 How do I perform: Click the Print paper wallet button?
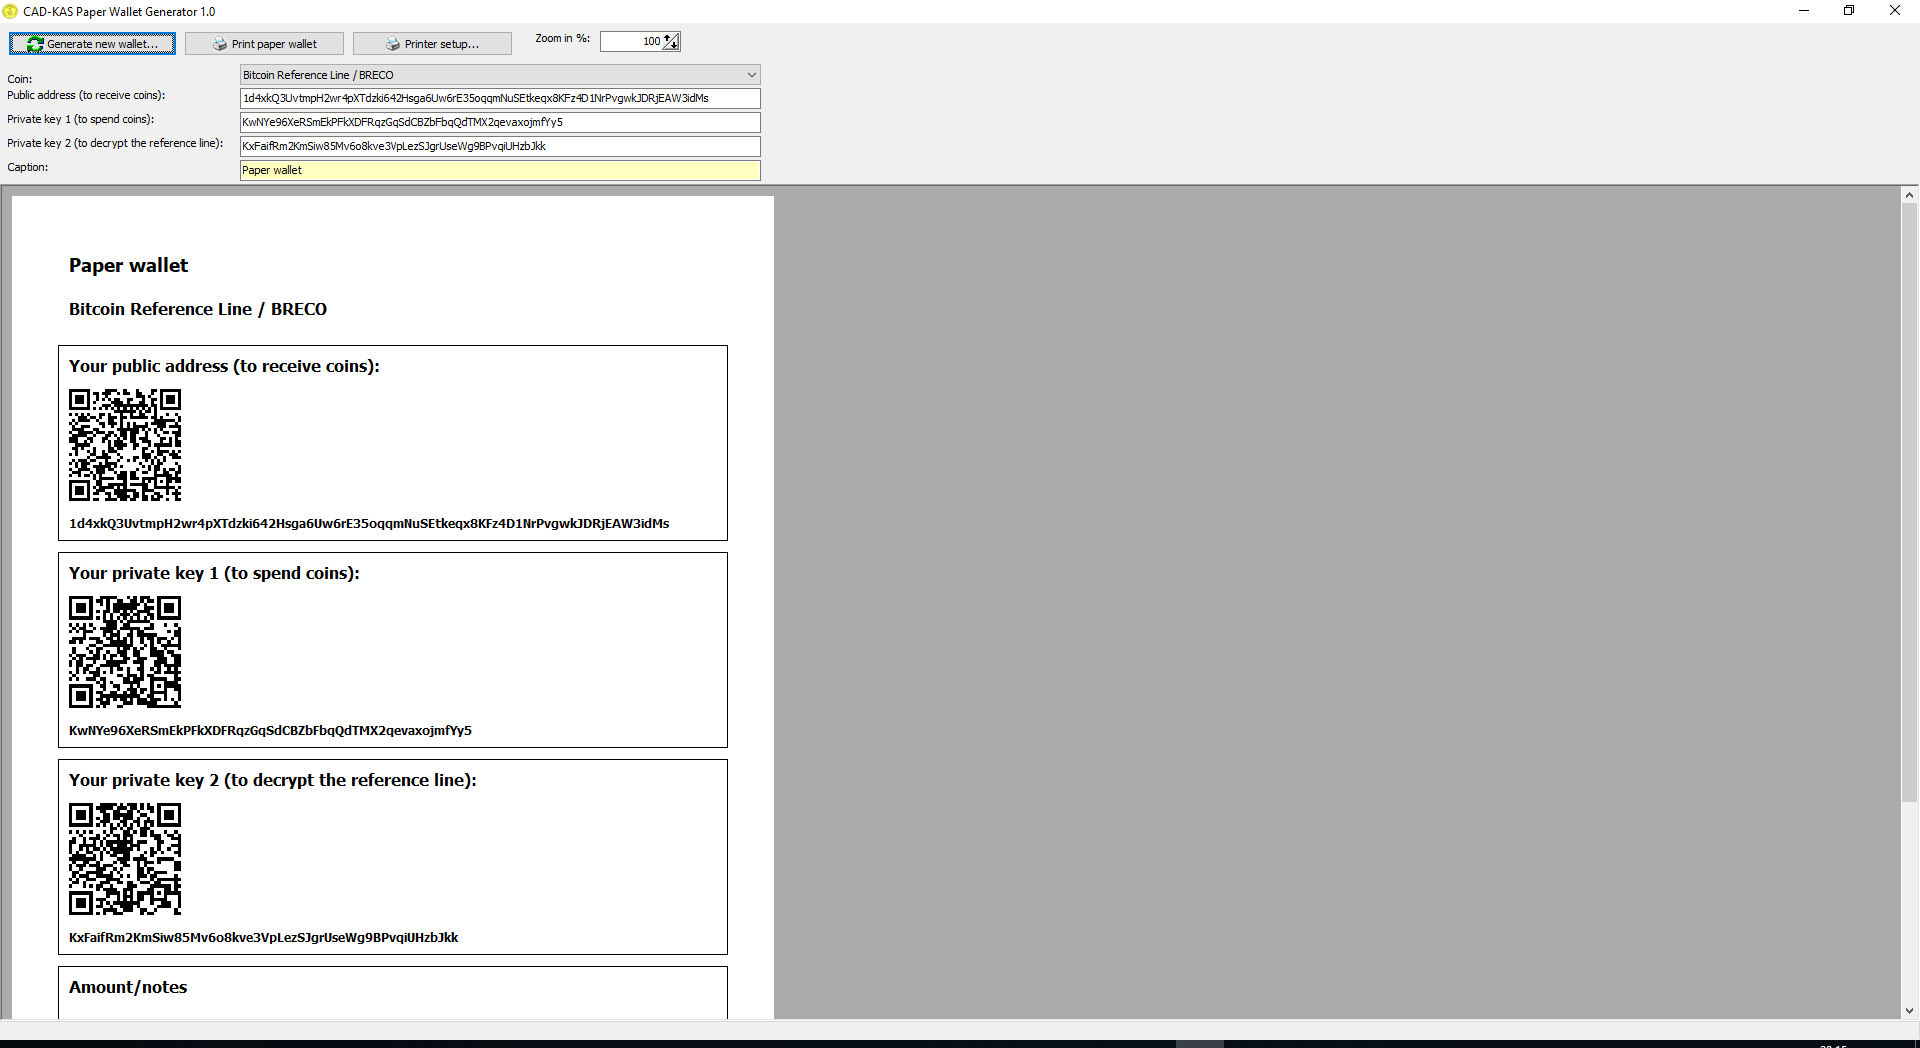click(264, 44)
